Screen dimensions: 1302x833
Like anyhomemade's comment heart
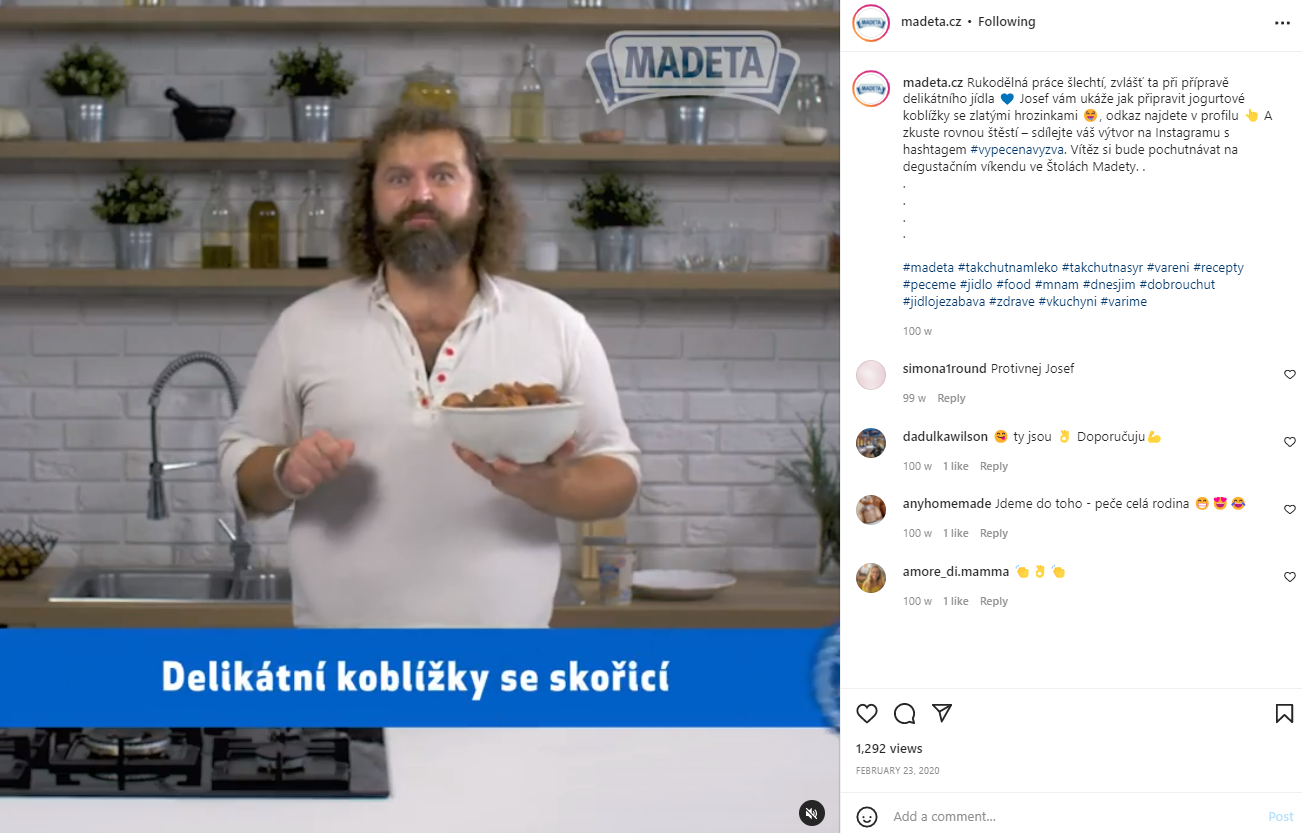point(1289,510)
